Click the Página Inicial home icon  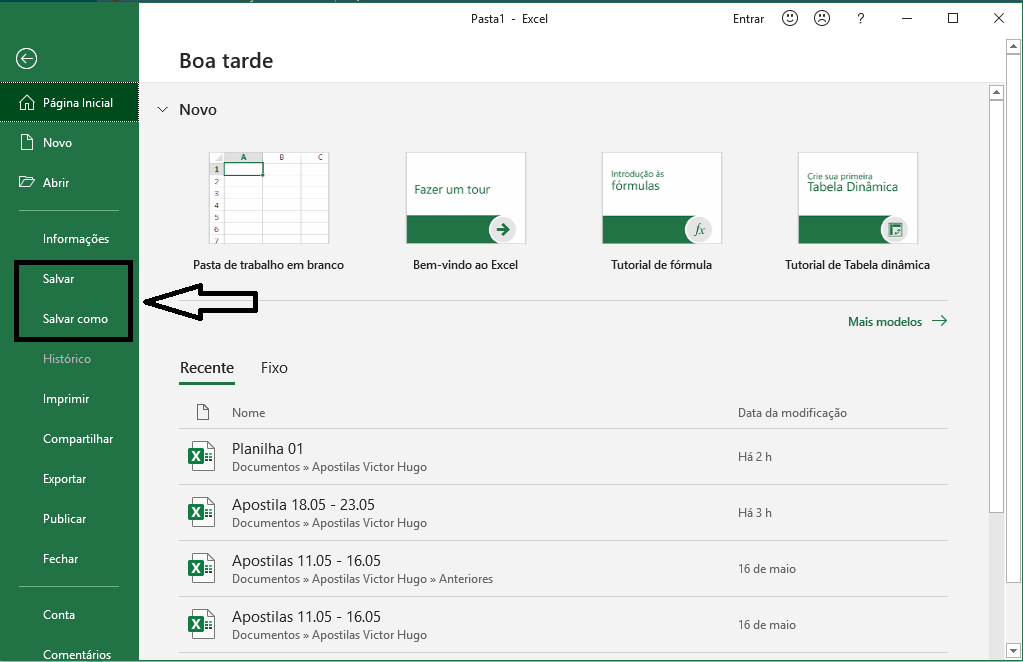pyautogui.click(x=27, y=102)
